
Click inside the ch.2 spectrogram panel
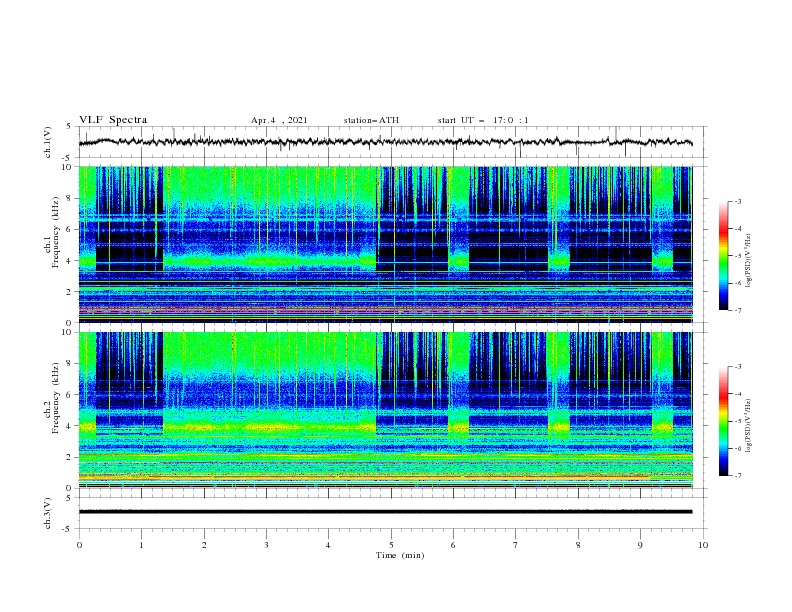coord(385,410)
